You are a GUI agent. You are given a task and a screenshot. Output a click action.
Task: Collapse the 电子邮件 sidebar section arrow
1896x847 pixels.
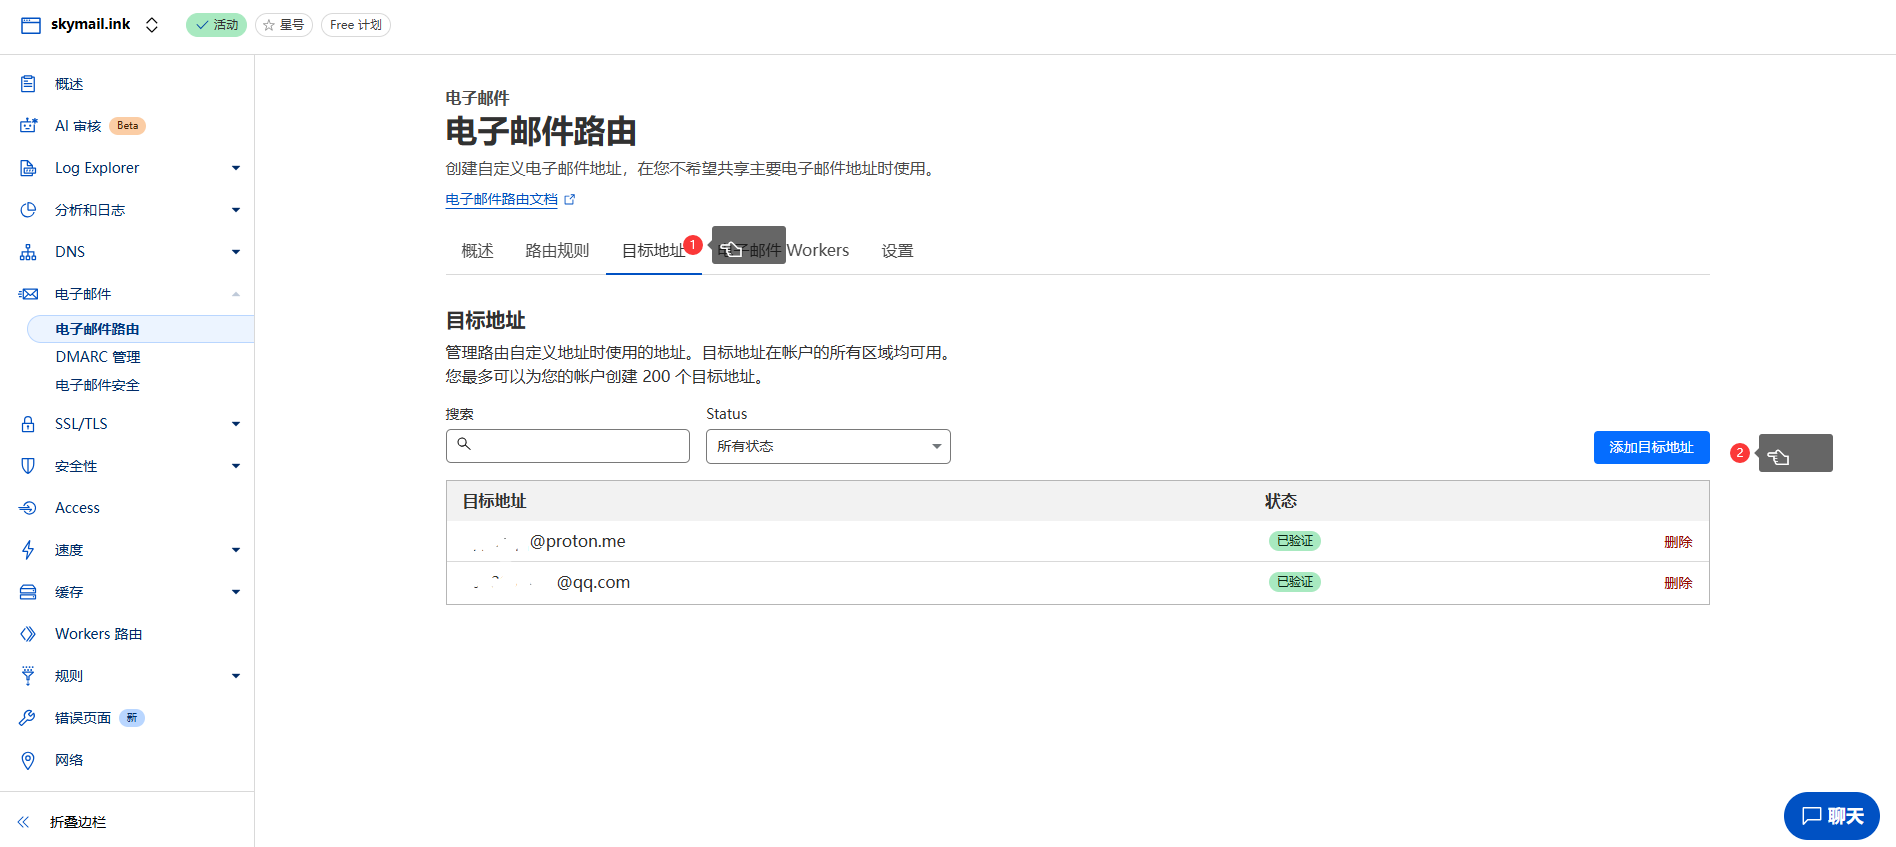pos(236,294)
